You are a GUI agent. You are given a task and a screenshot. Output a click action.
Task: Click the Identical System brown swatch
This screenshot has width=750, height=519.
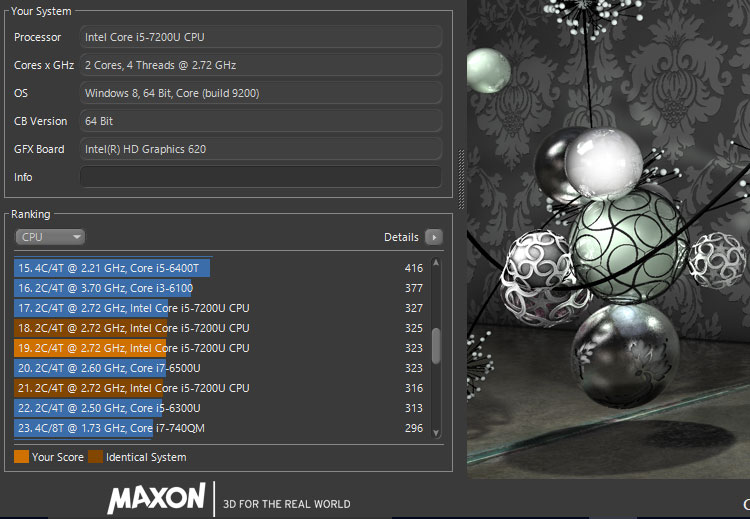click(x=95, y=457)
